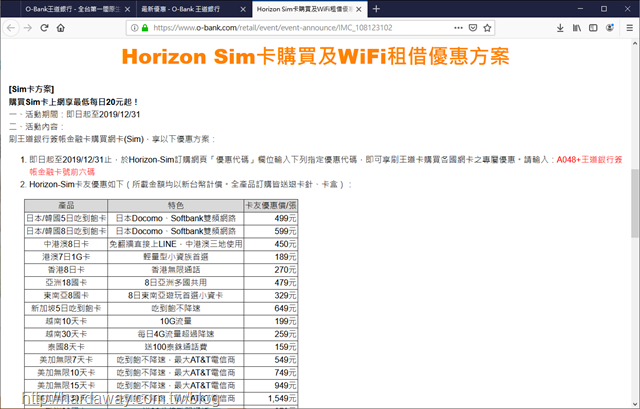Click feature cell 香港無限通話

(x=176, y=270)
